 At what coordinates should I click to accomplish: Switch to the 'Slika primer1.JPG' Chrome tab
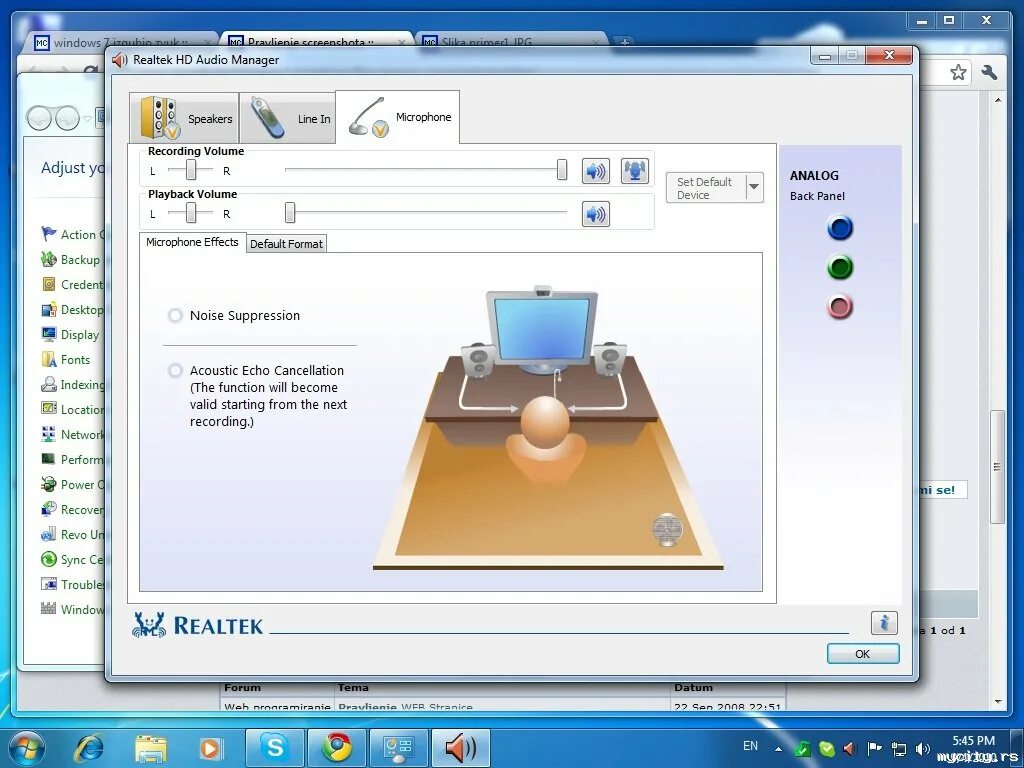coord(513,42)
